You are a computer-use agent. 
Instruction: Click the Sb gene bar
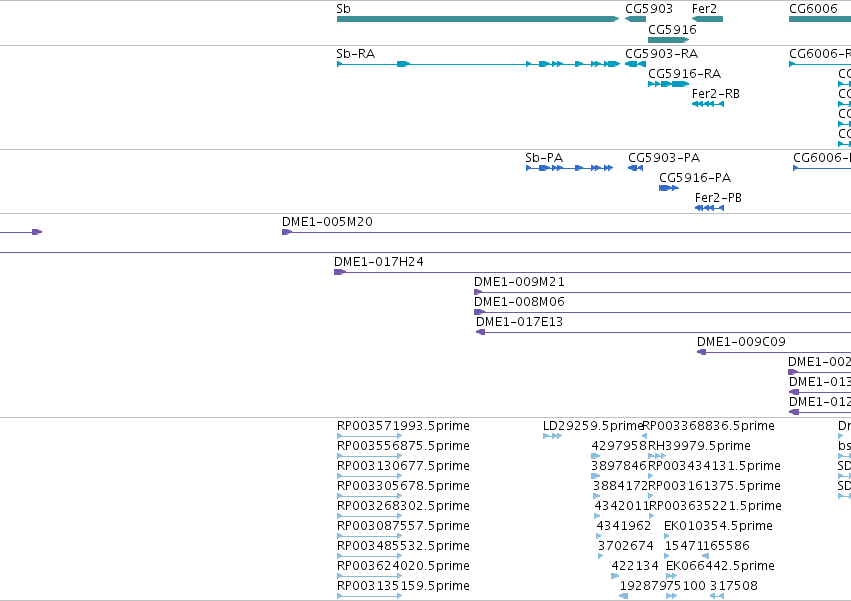(478, 19)
